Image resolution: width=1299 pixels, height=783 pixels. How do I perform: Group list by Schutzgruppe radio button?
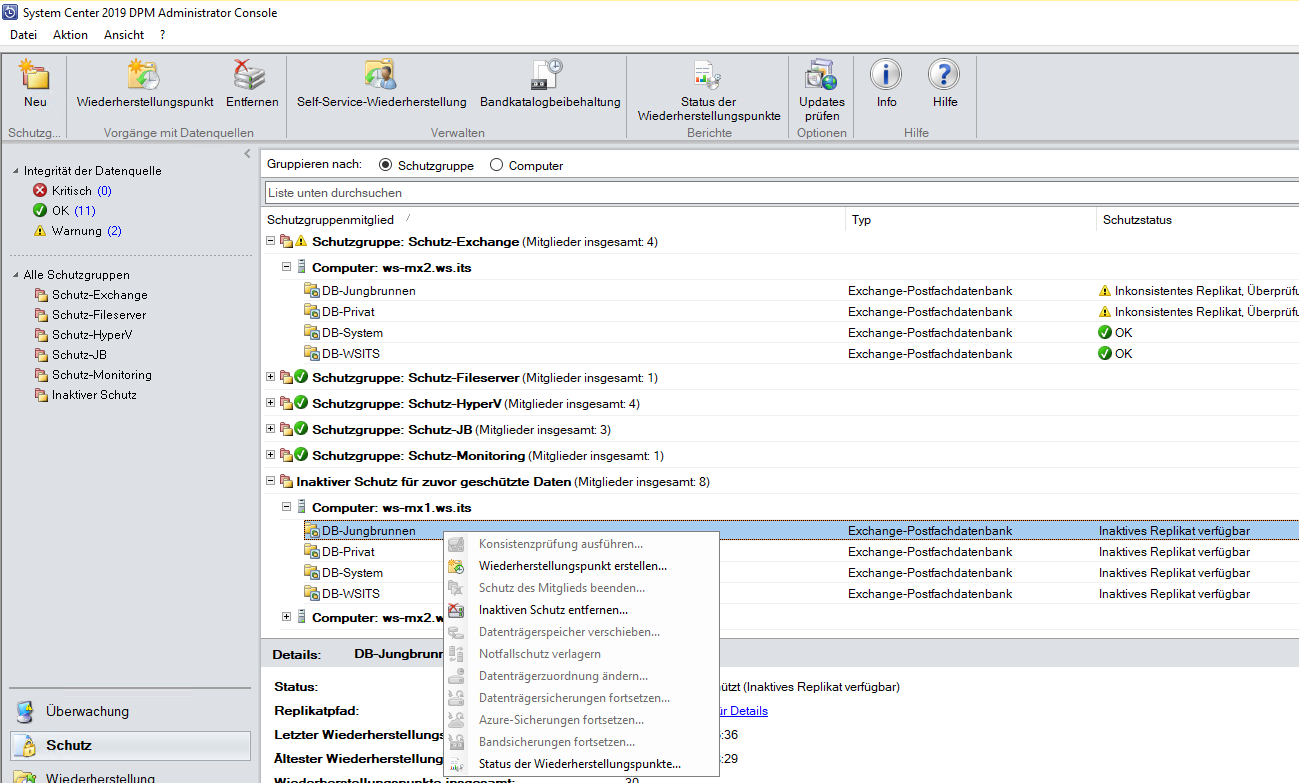pos(386,165)
